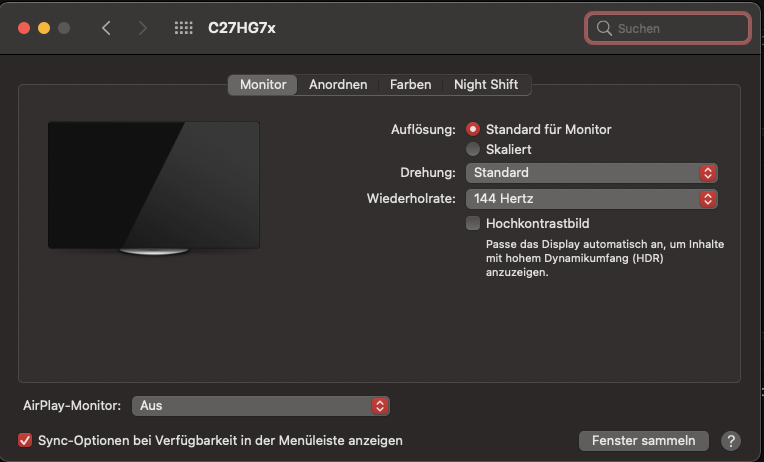Switch to the Monitor tab
Image resolution: width=764 pixels, height=462 pixels.
(263, 85)
